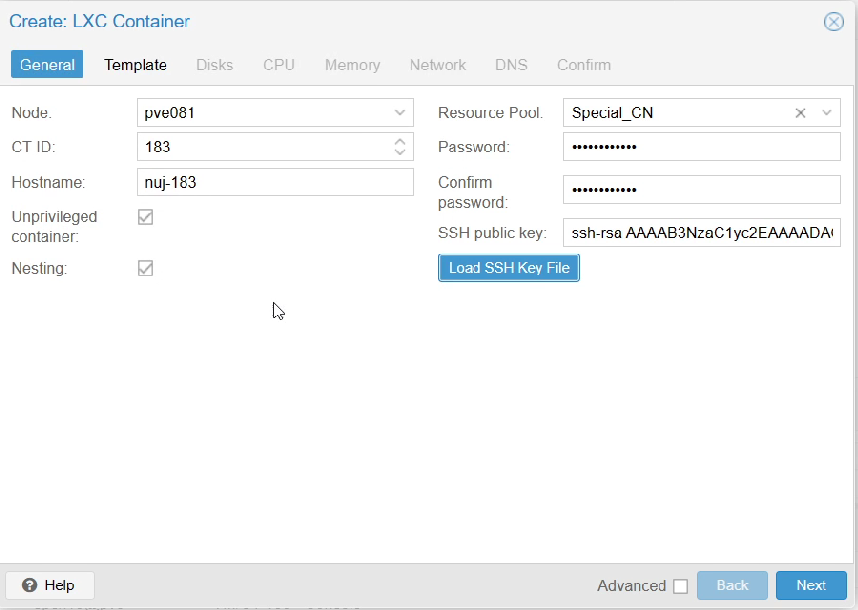The height and width of the screenshot is (610, 858).
Task: Open the Node selector showing pve081
Action: point(275,112)
